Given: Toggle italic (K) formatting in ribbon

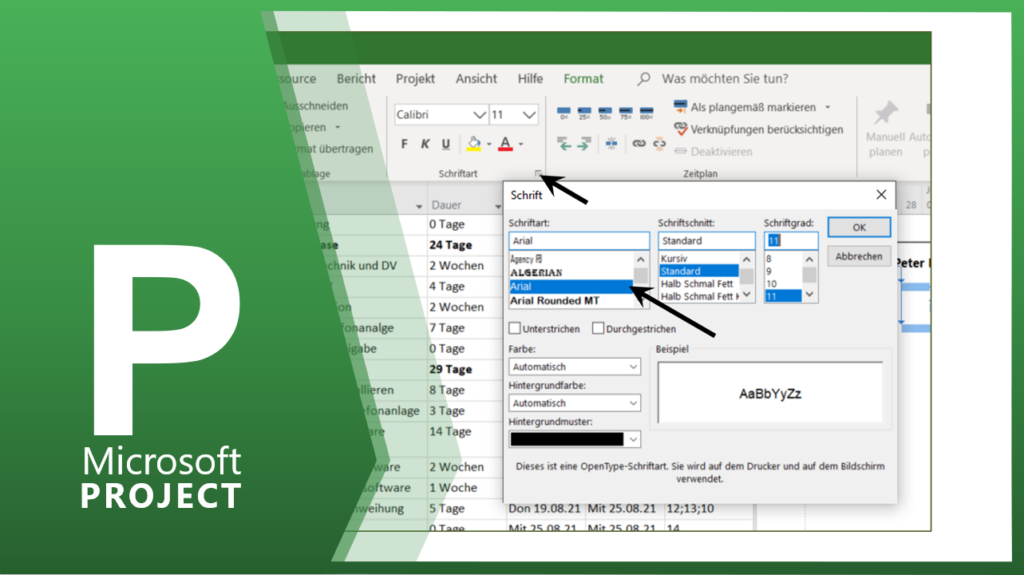Looking at the screenshot, I should pos(425,144).
